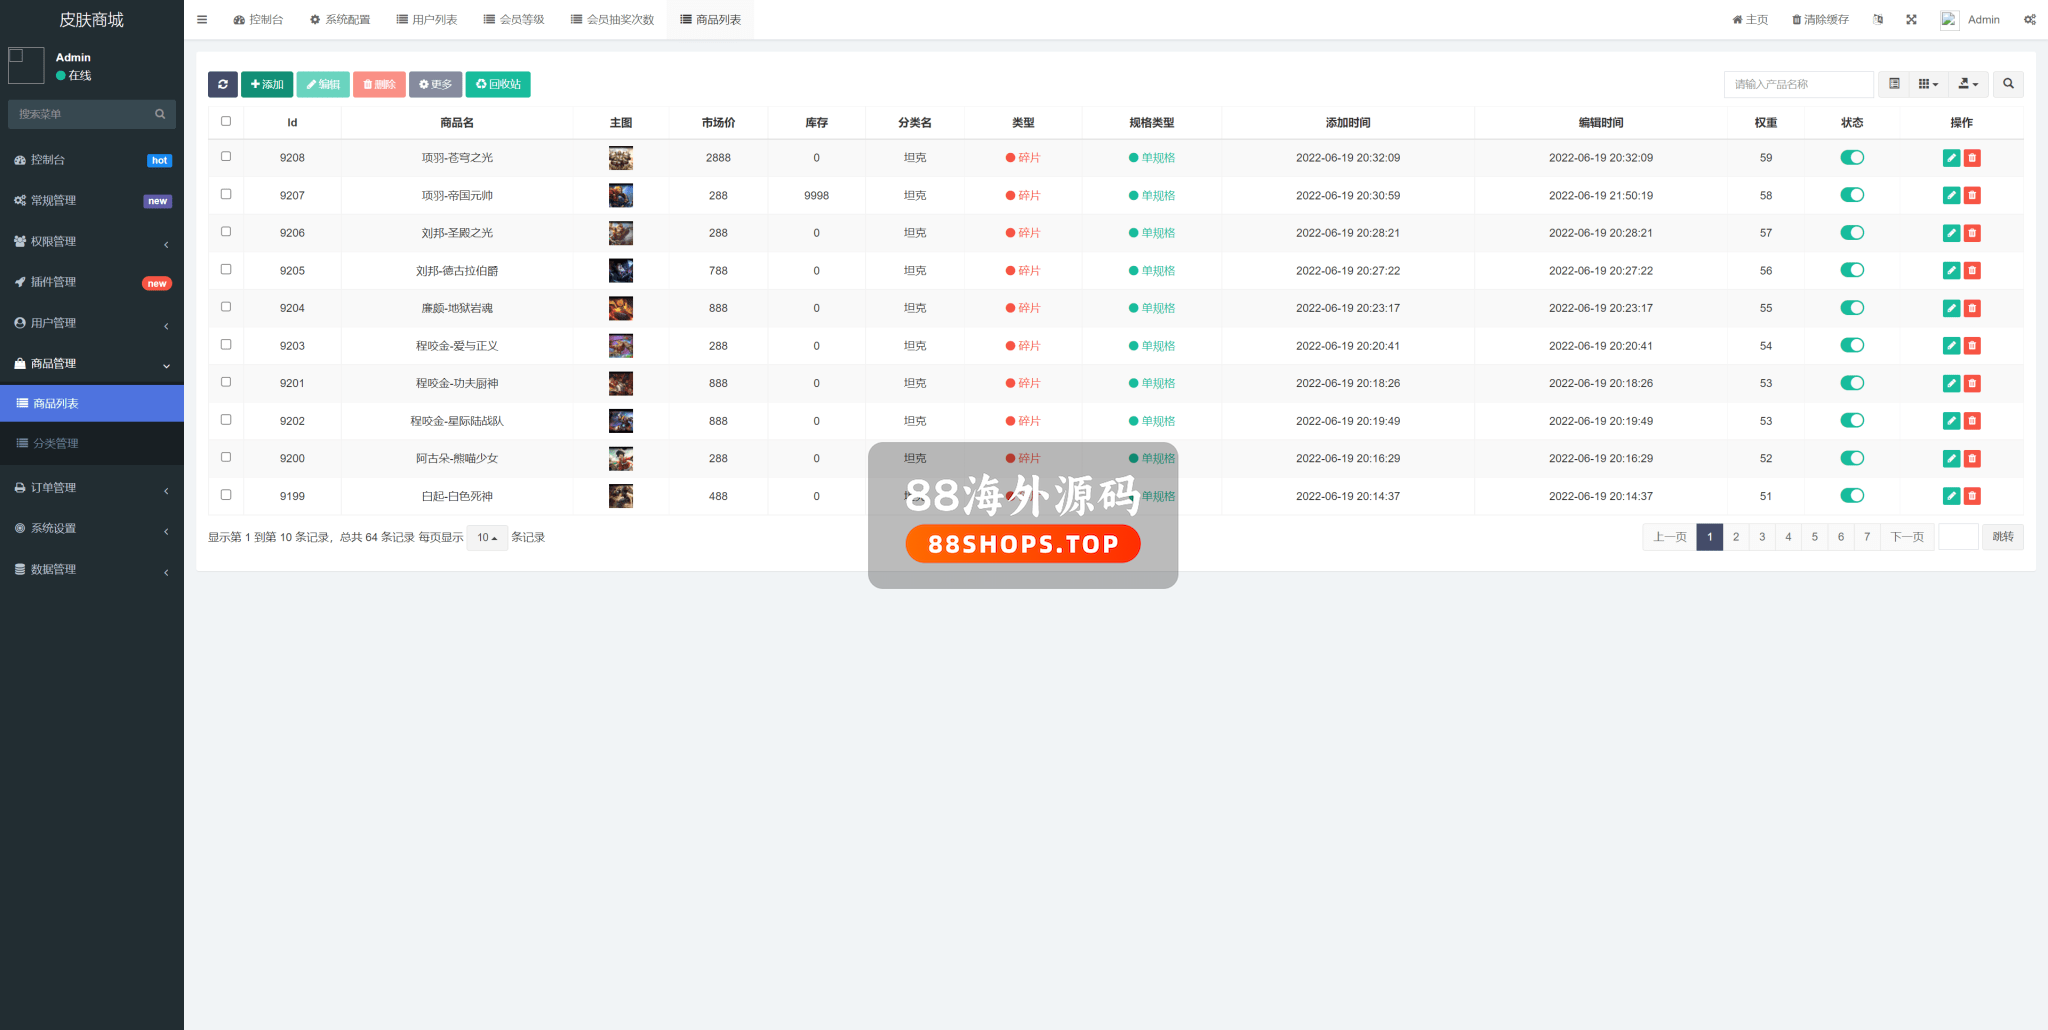The image size is (2048, 1030).
Task: Check the select-all checkbox in the table header
Action: pyautogui.click(x=226, y=122)
